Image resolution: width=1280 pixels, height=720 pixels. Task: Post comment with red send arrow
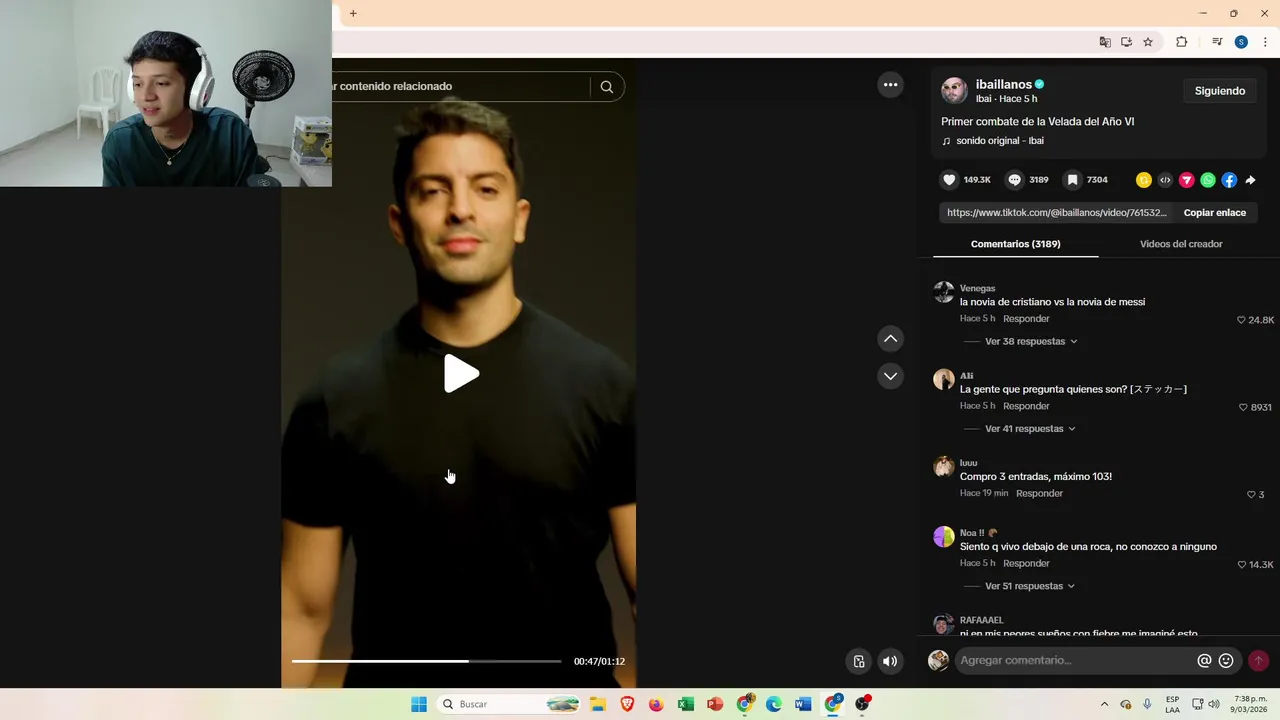1258,661
